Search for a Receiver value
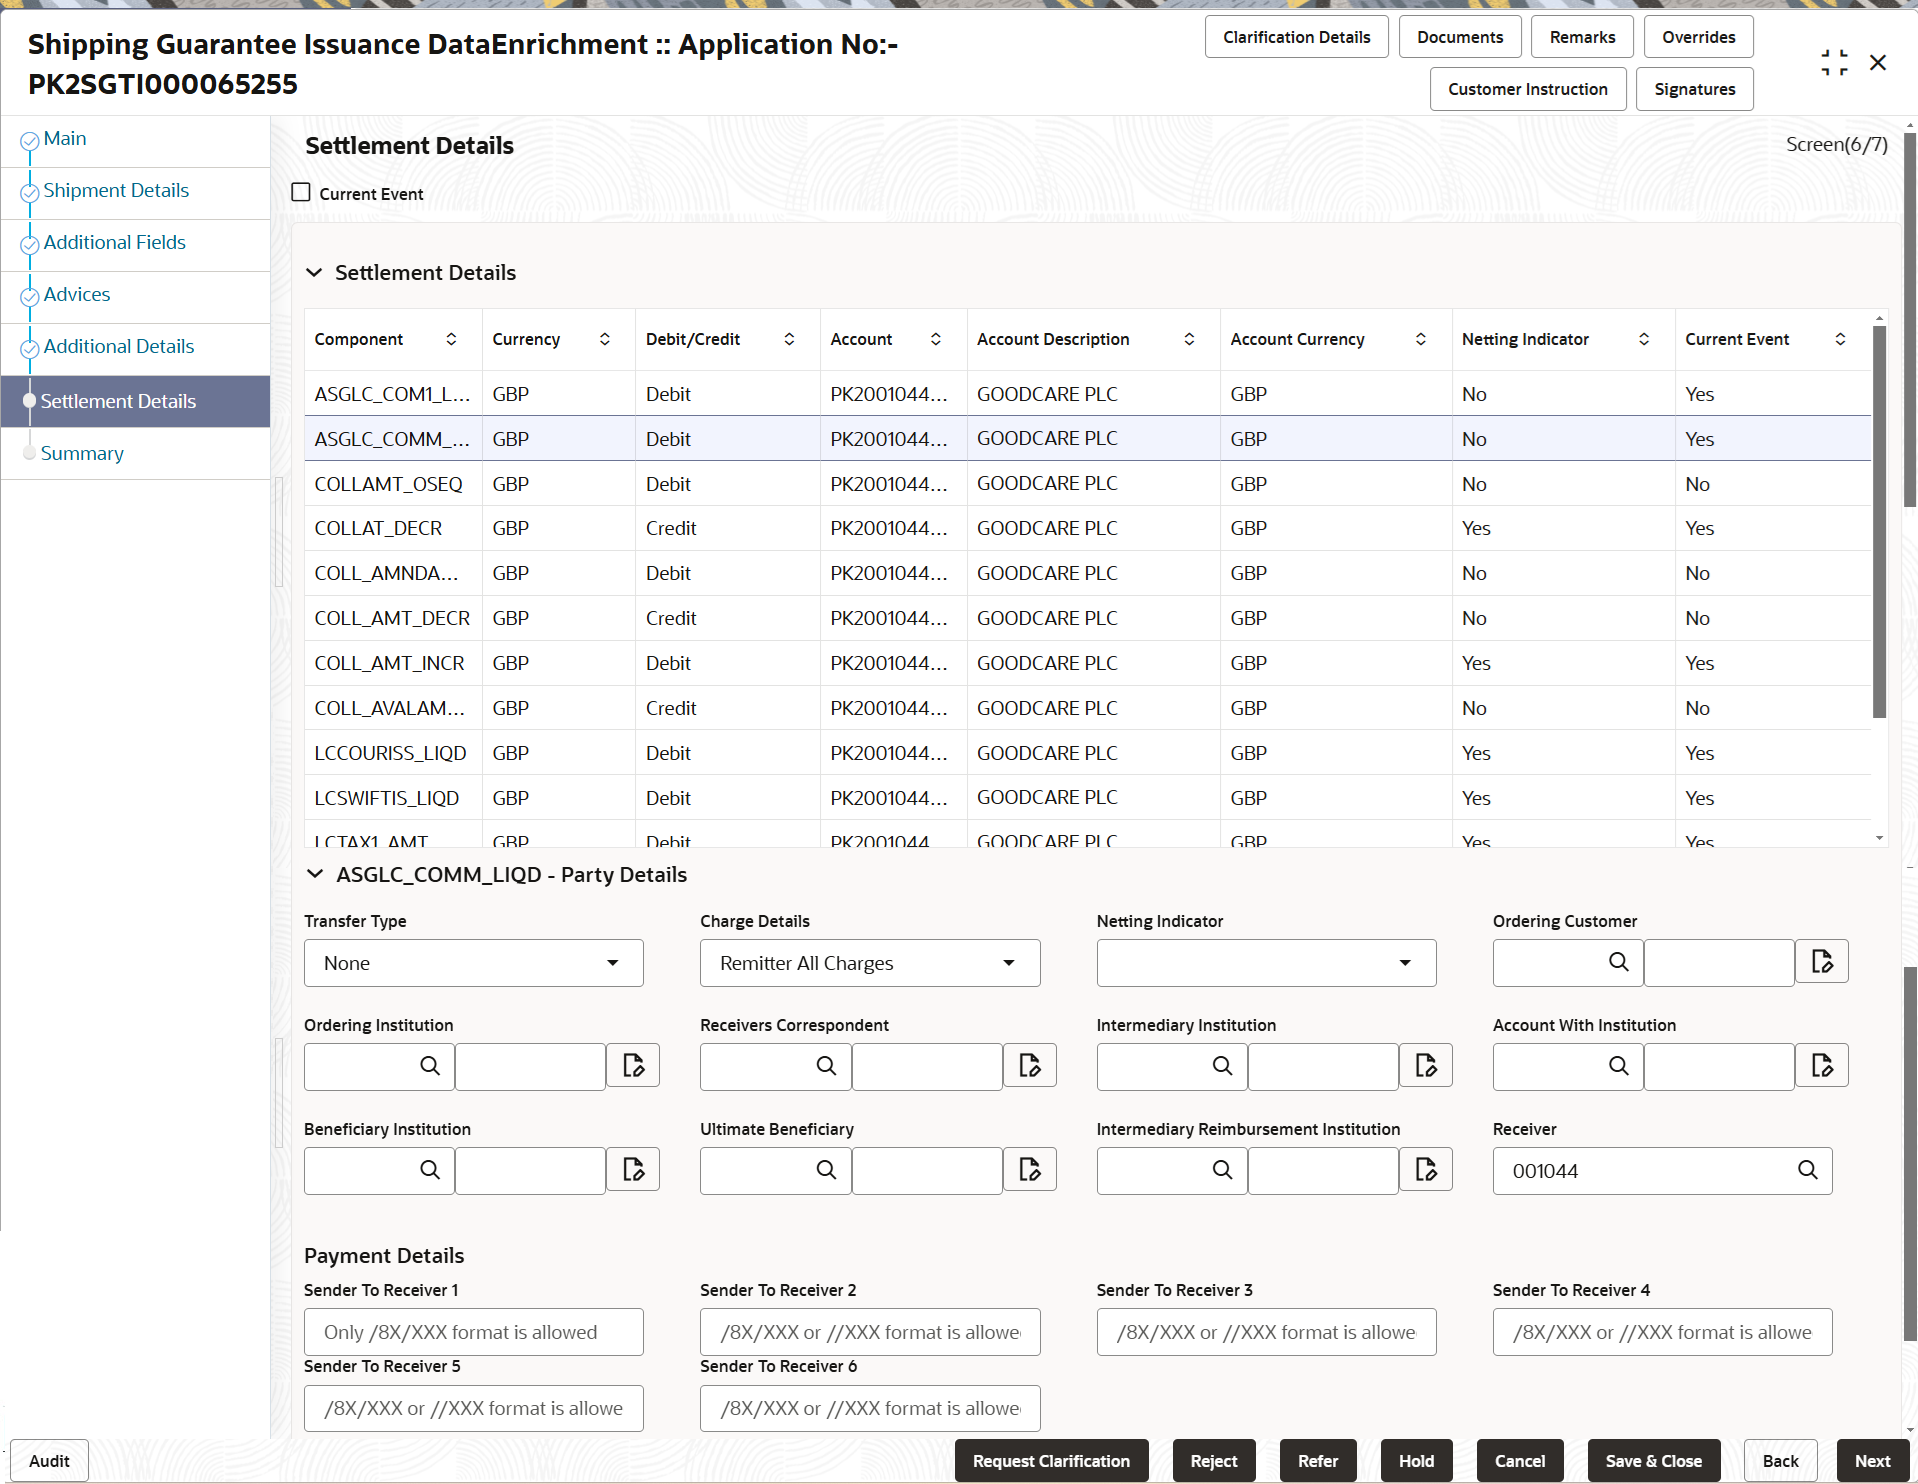 click(x=1808, y=1170)
